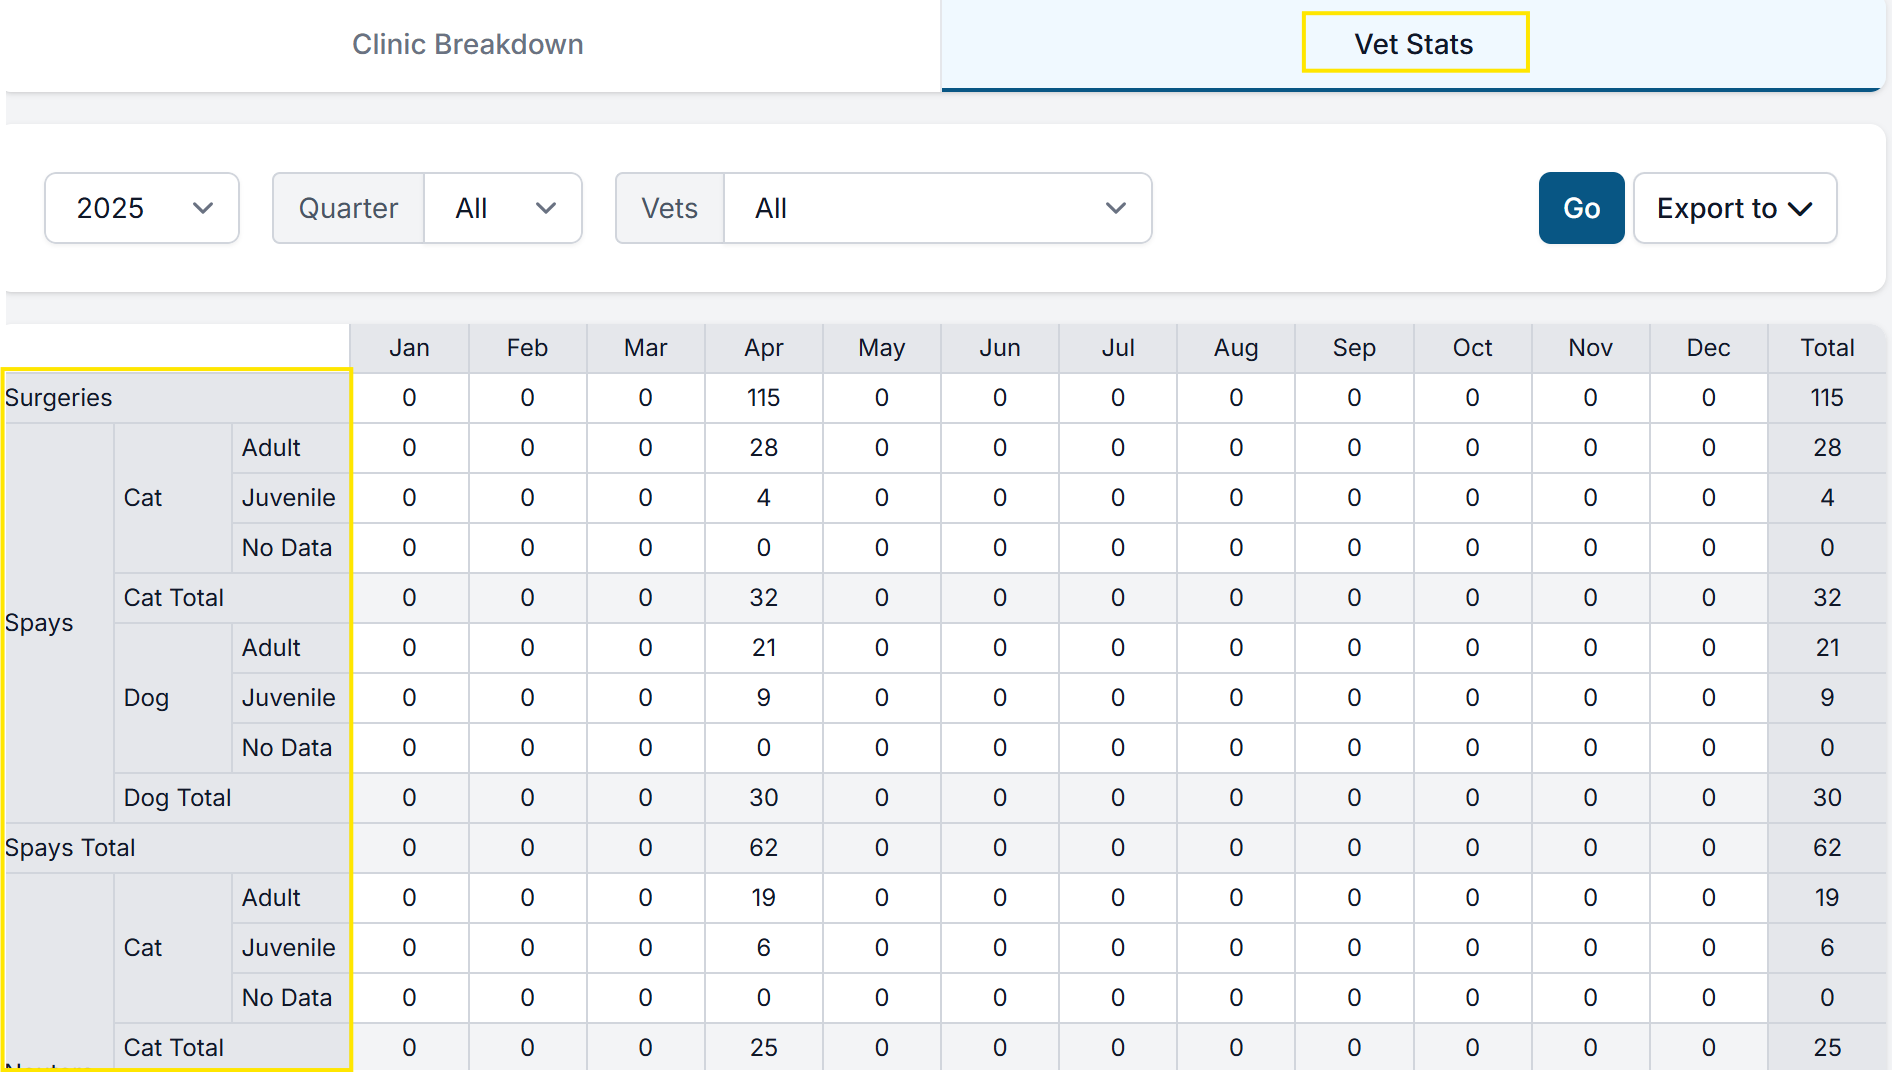Click the Apr column header
The height and width of the screenshot is (1072, 1892).
click(763, 348)
